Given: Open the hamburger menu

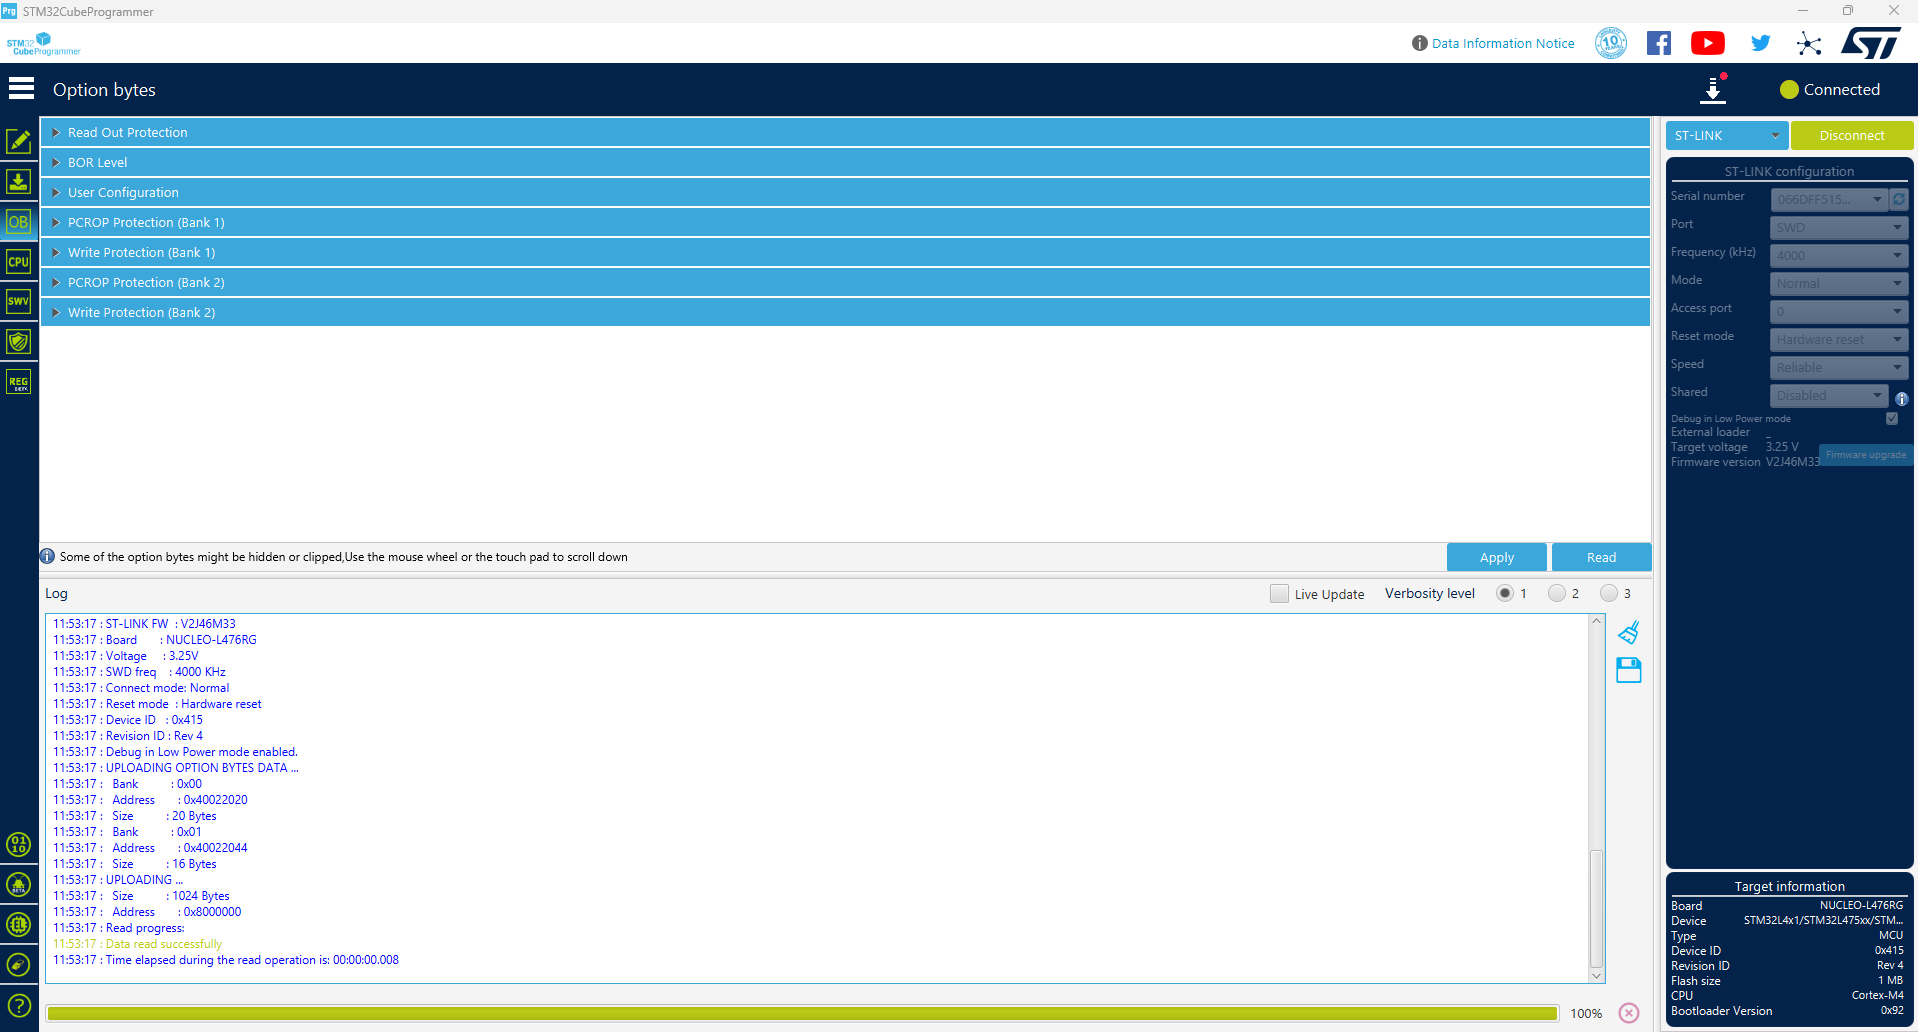Looking at the screenshot, I should pyautogui.click(x=21, y=89).
